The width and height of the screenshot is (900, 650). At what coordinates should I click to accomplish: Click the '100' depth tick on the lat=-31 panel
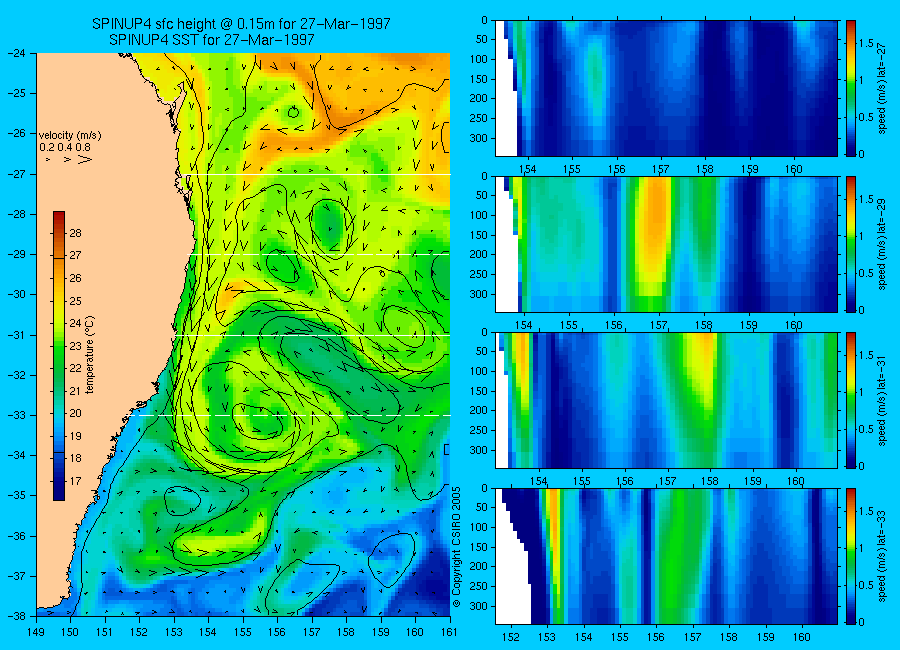478,372
